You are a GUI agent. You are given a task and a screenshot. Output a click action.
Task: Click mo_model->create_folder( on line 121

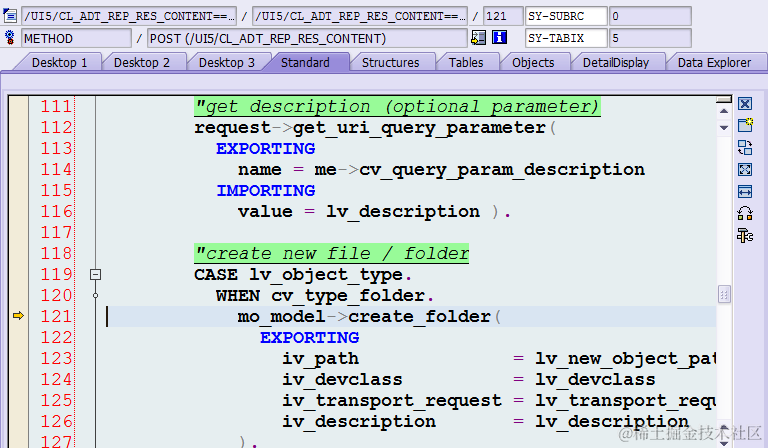[x=369, y=317]
